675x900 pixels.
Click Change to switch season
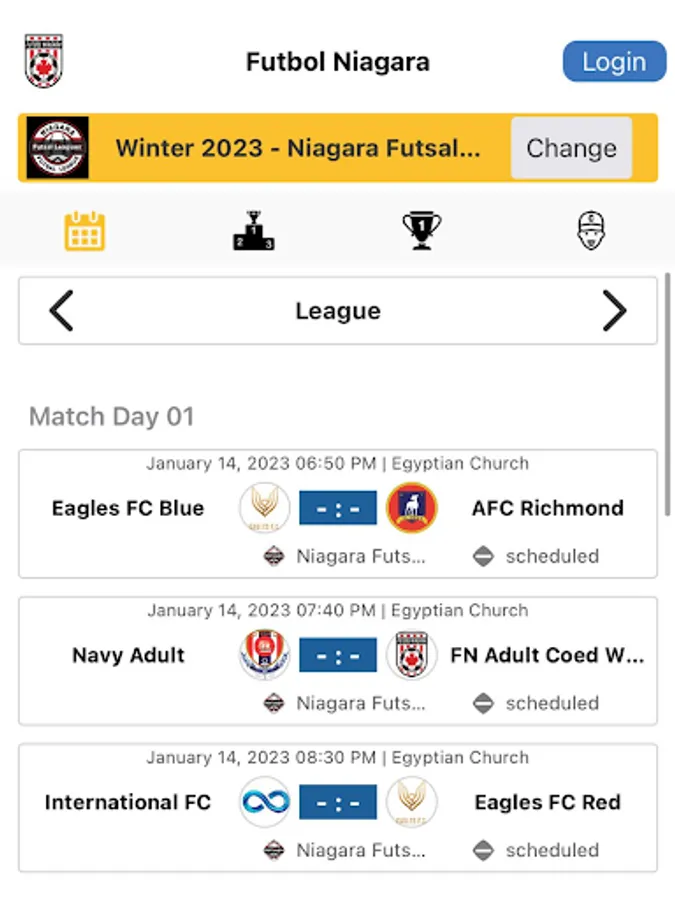[572, 148]
